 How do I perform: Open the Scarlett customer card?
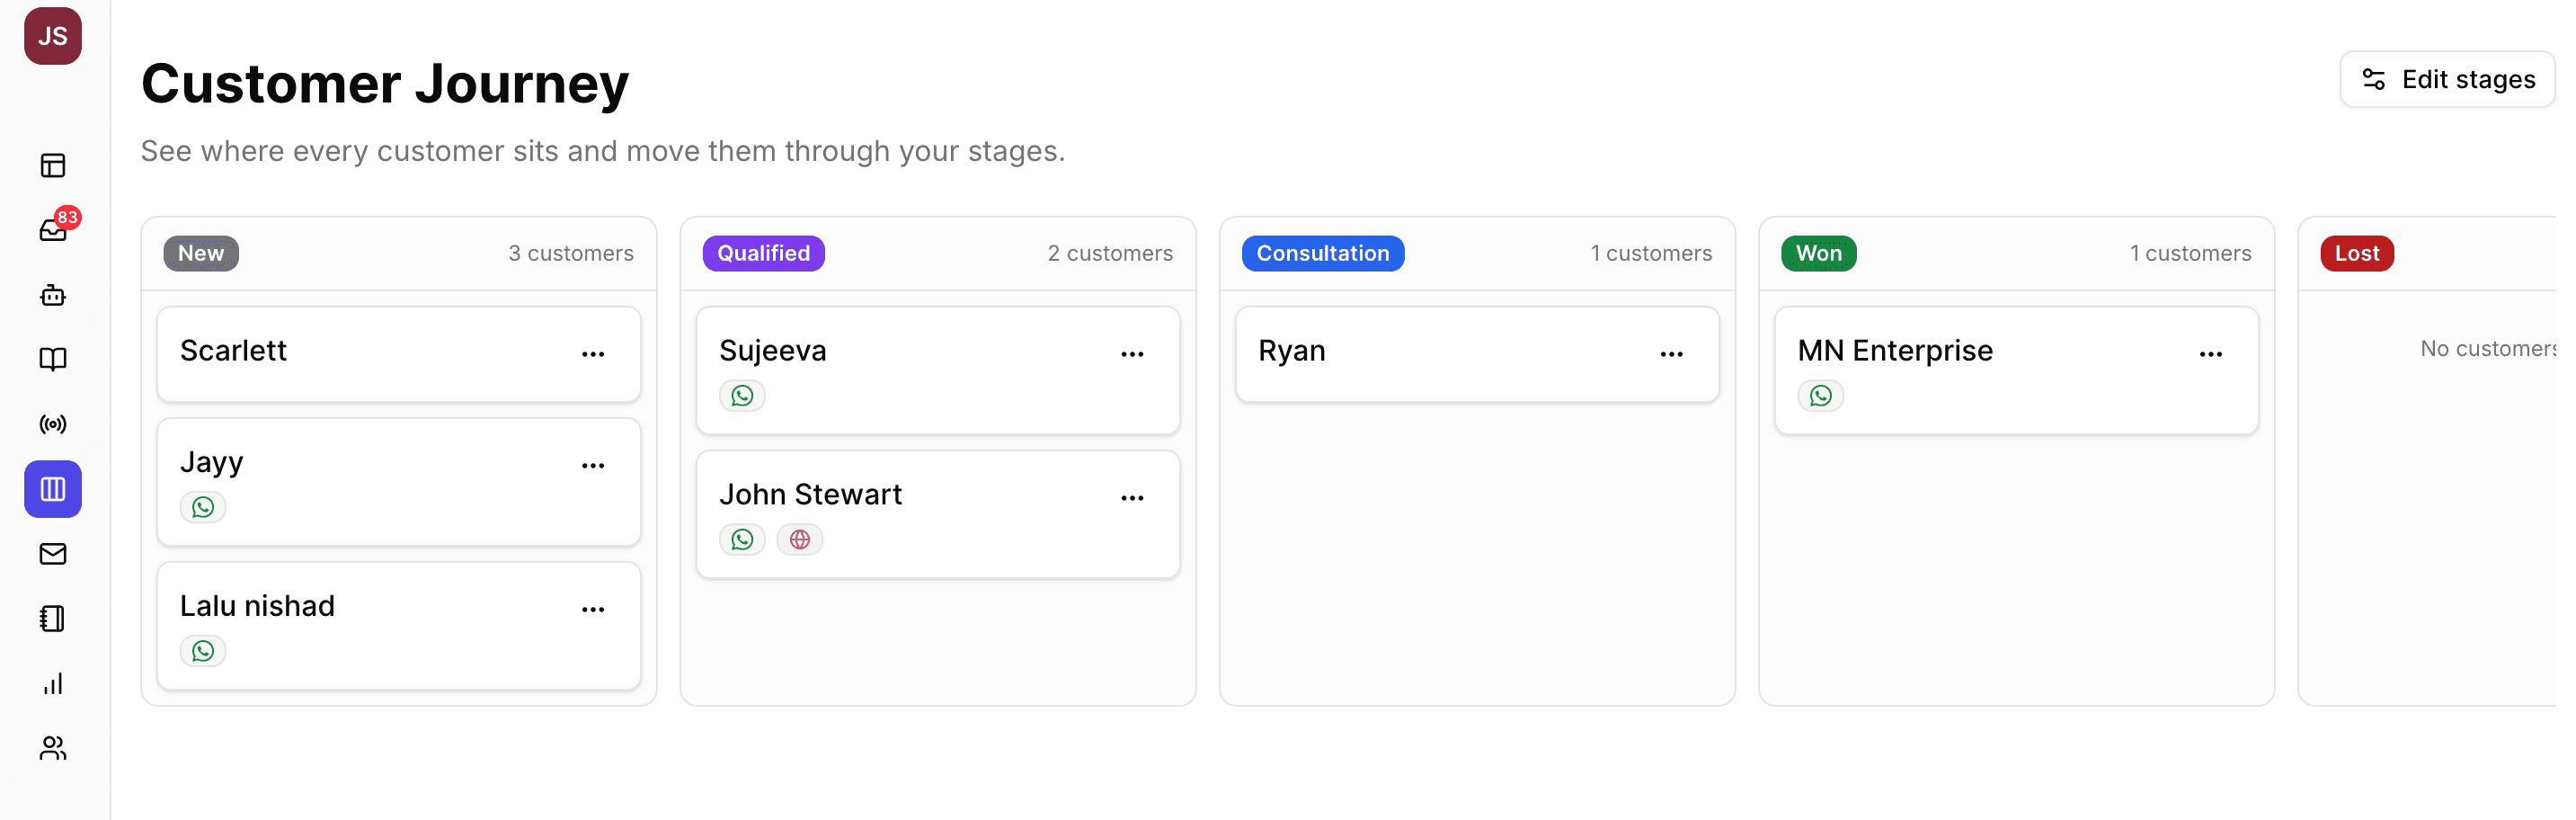[399, 355]
